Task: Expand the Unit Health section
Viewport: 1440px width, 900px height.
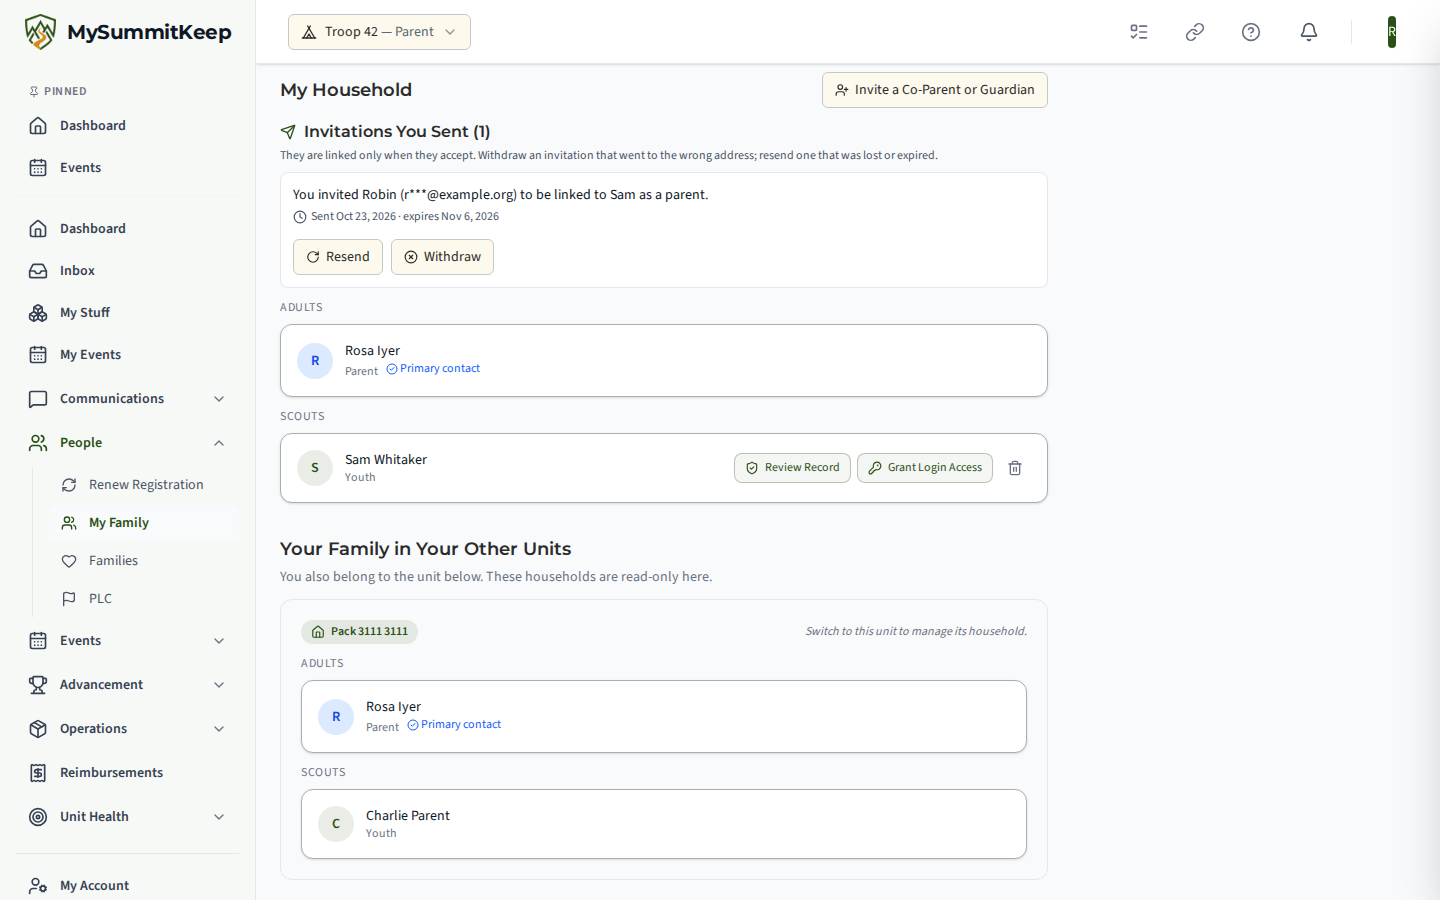Action: 128,817
